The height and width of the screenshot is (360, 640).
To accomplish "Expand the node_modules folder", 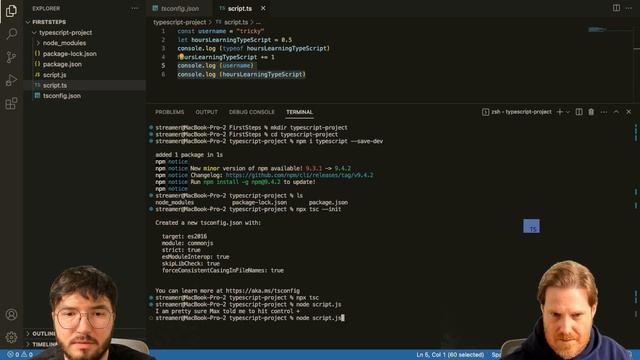I will point(85,43).
